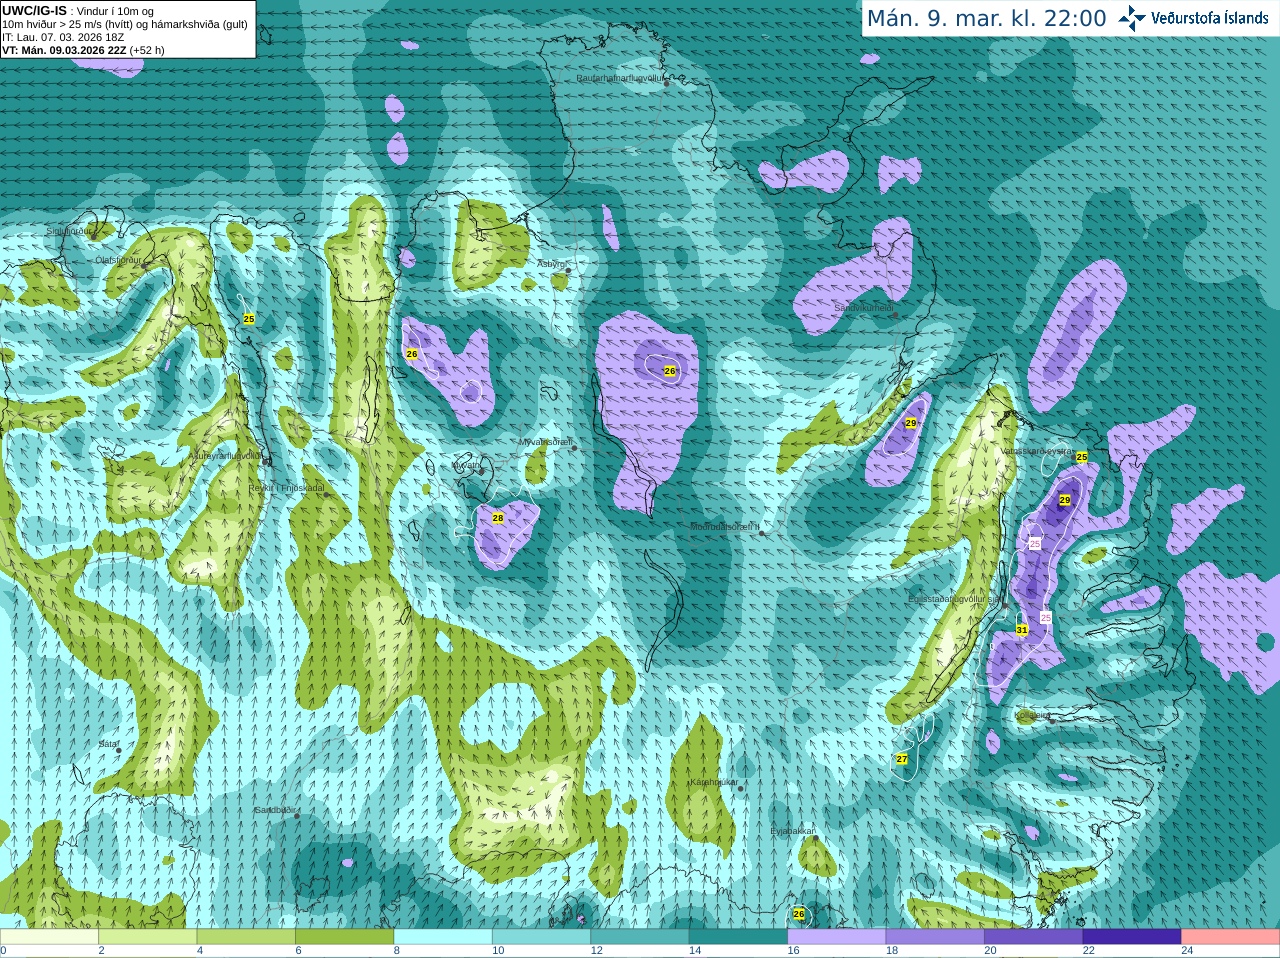The height and width of the screenshot is (958, 1280).
Task: Select the Egilsstaðaflugvöllur station label
Action: tap(954, 599)
